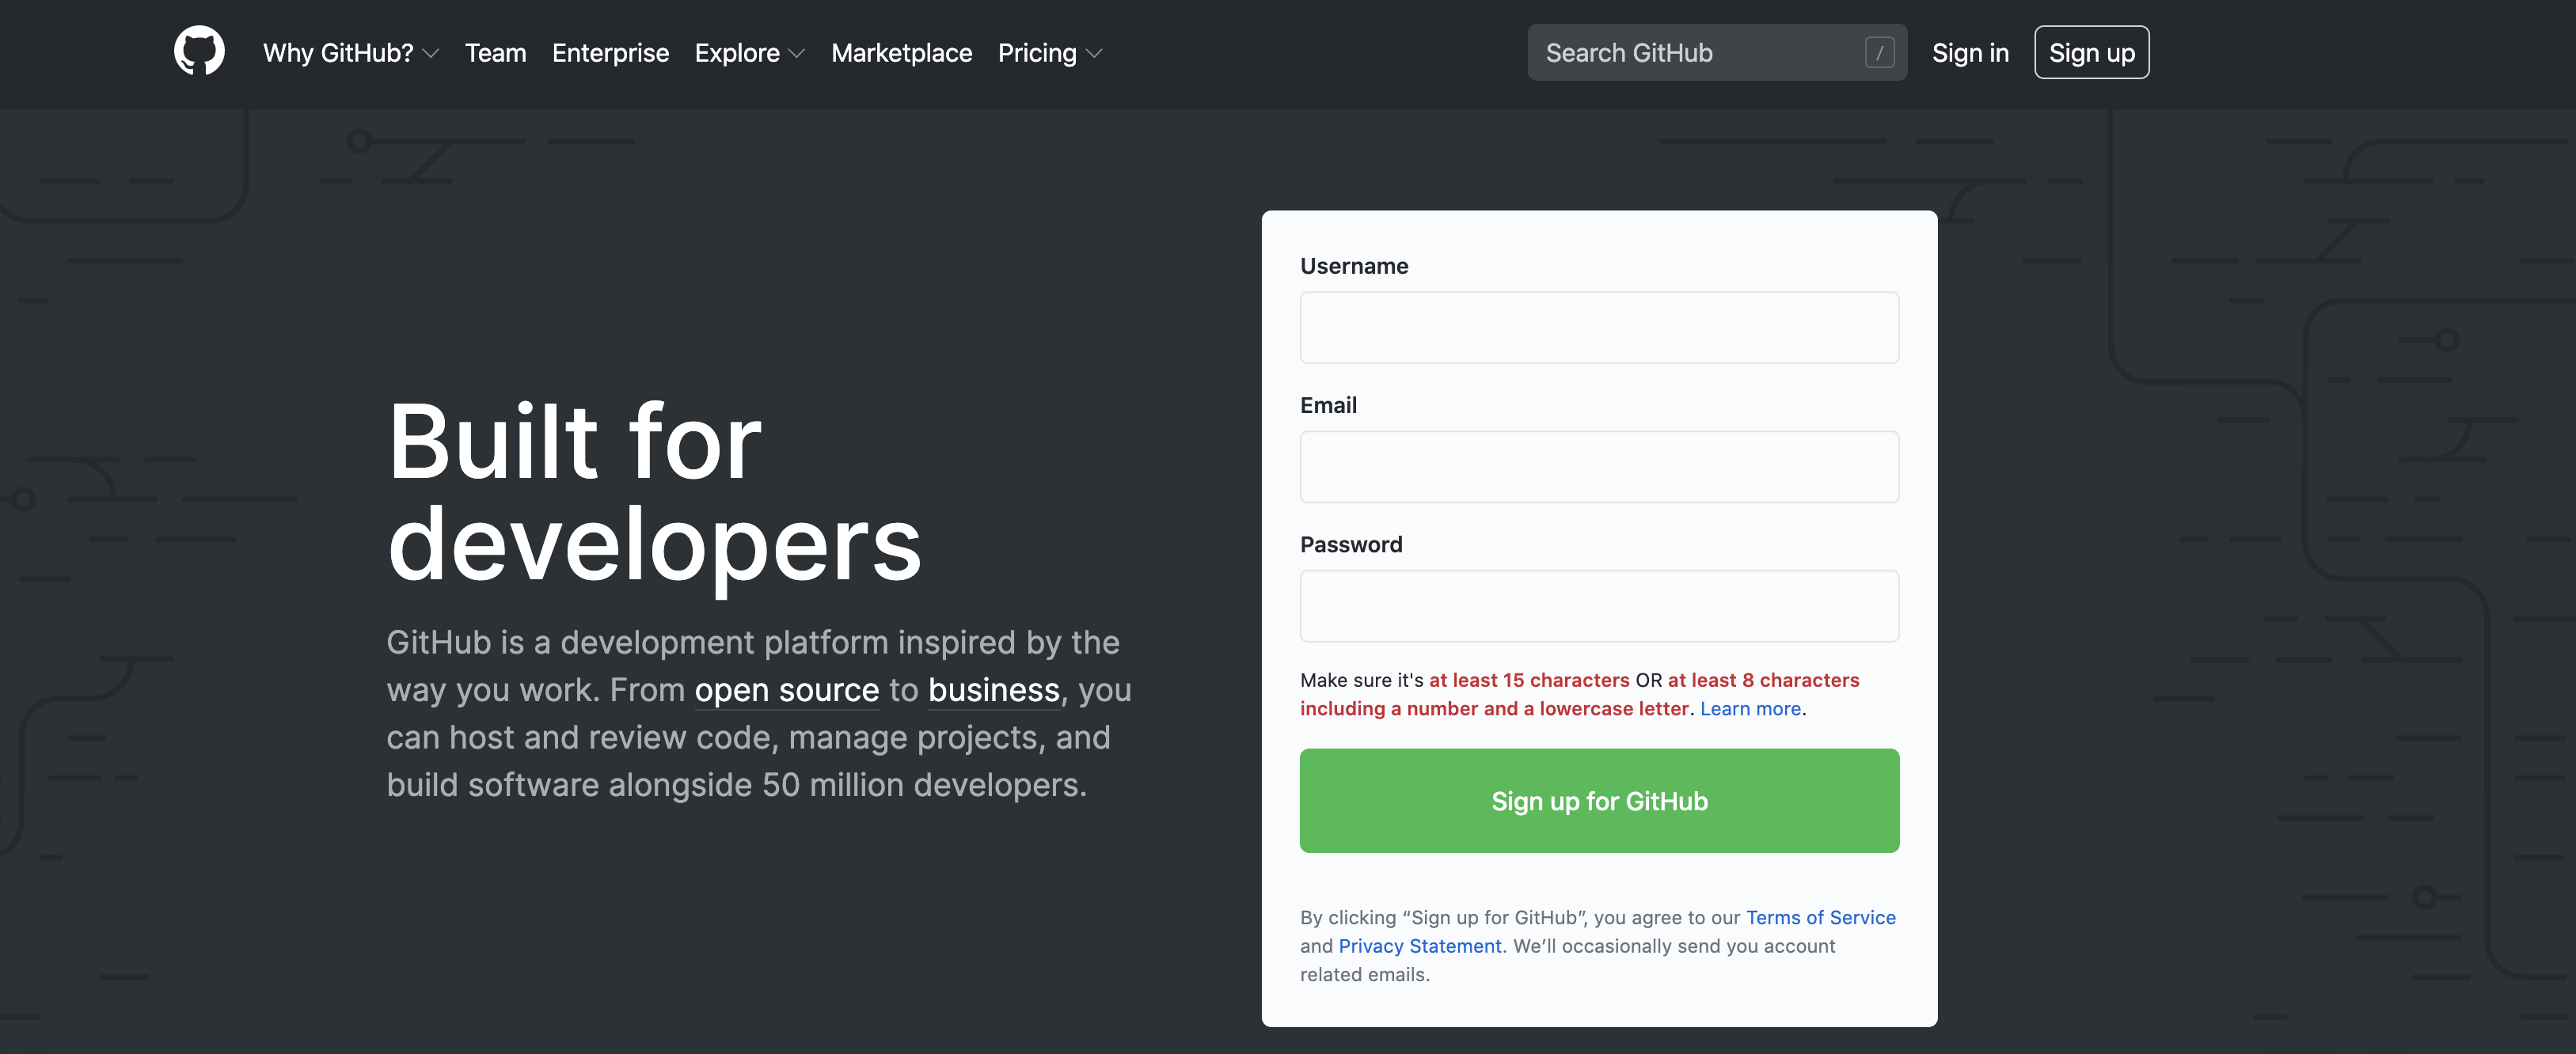Viewport: 2576px width, 1054px height.
Task: Open the Privacy Statement link
Action: [1419, 946]
